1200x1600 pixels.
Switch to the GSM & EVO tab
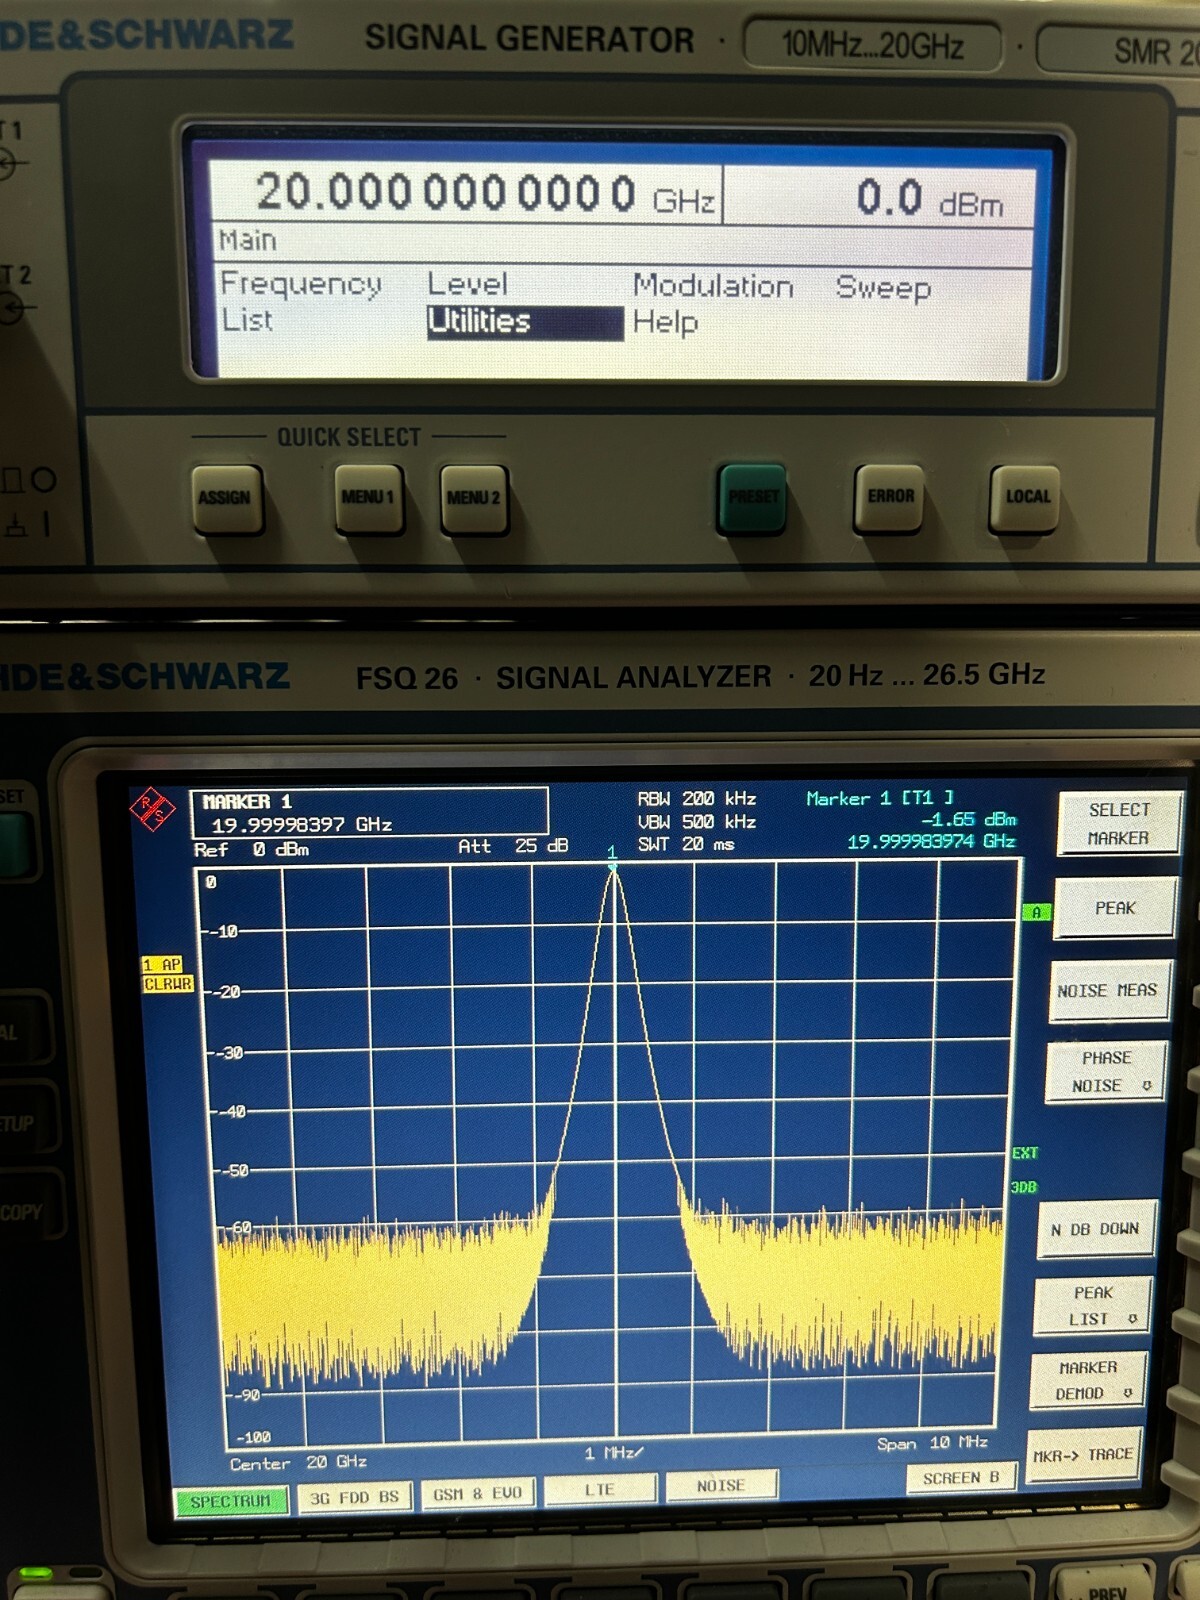pos(477,1494)
